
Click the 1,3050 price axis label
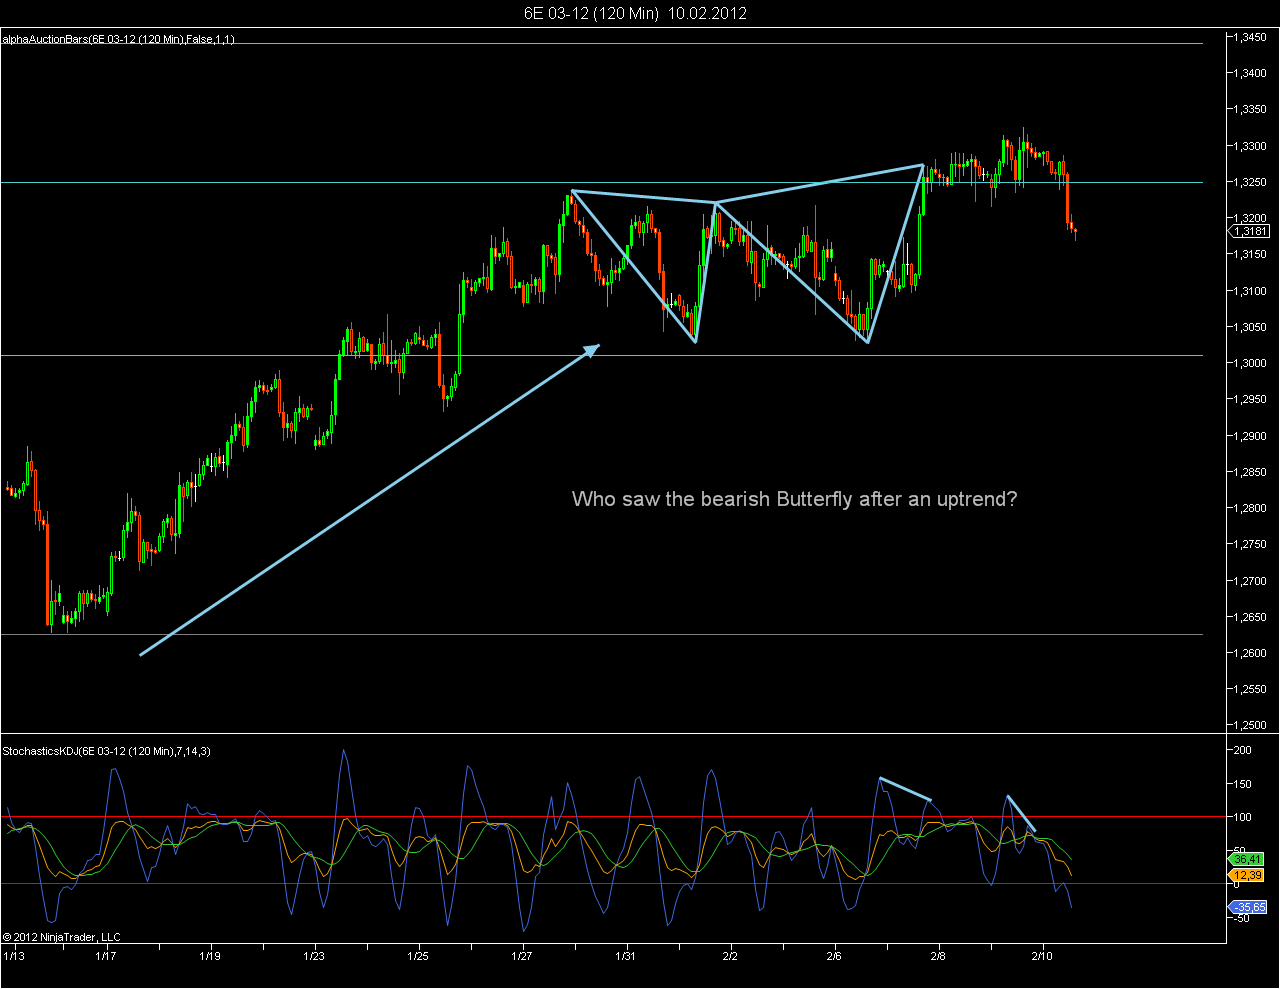pyautogui.click(x=1250, y=328)
